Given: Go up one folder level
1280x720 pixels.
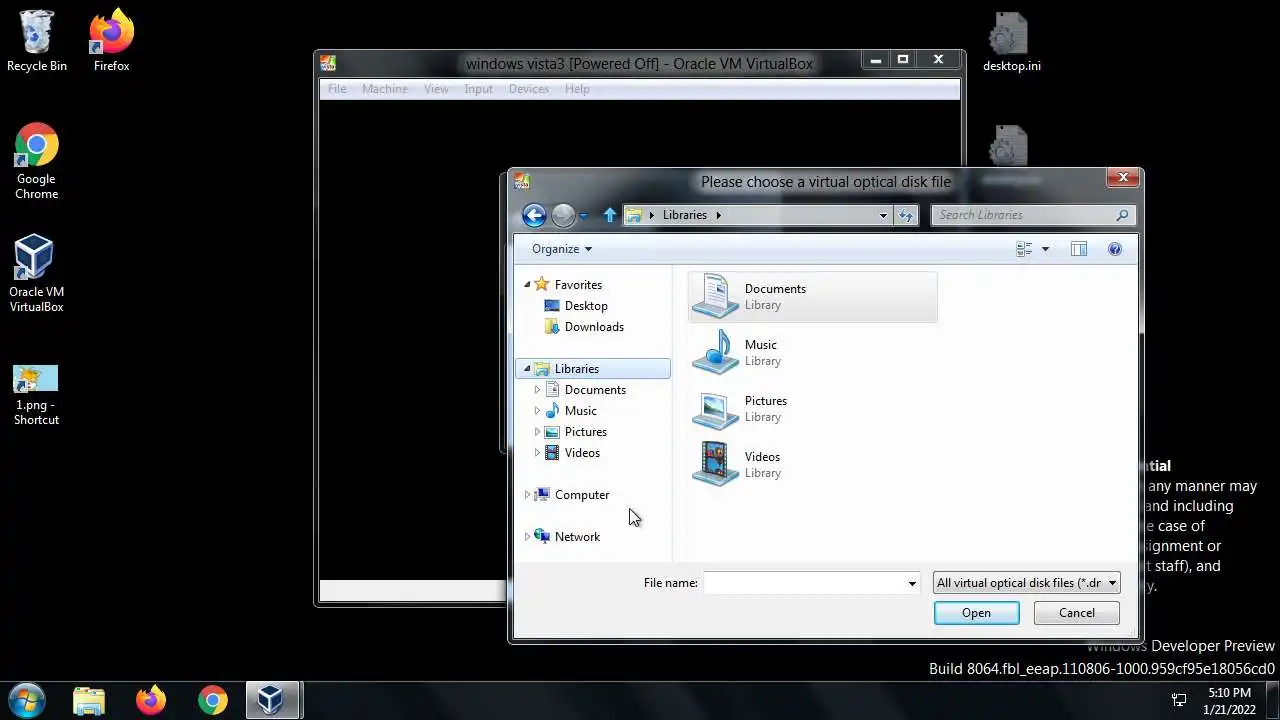Looking at the screenshot, I should pyautogui.click(x=610, y=215).
